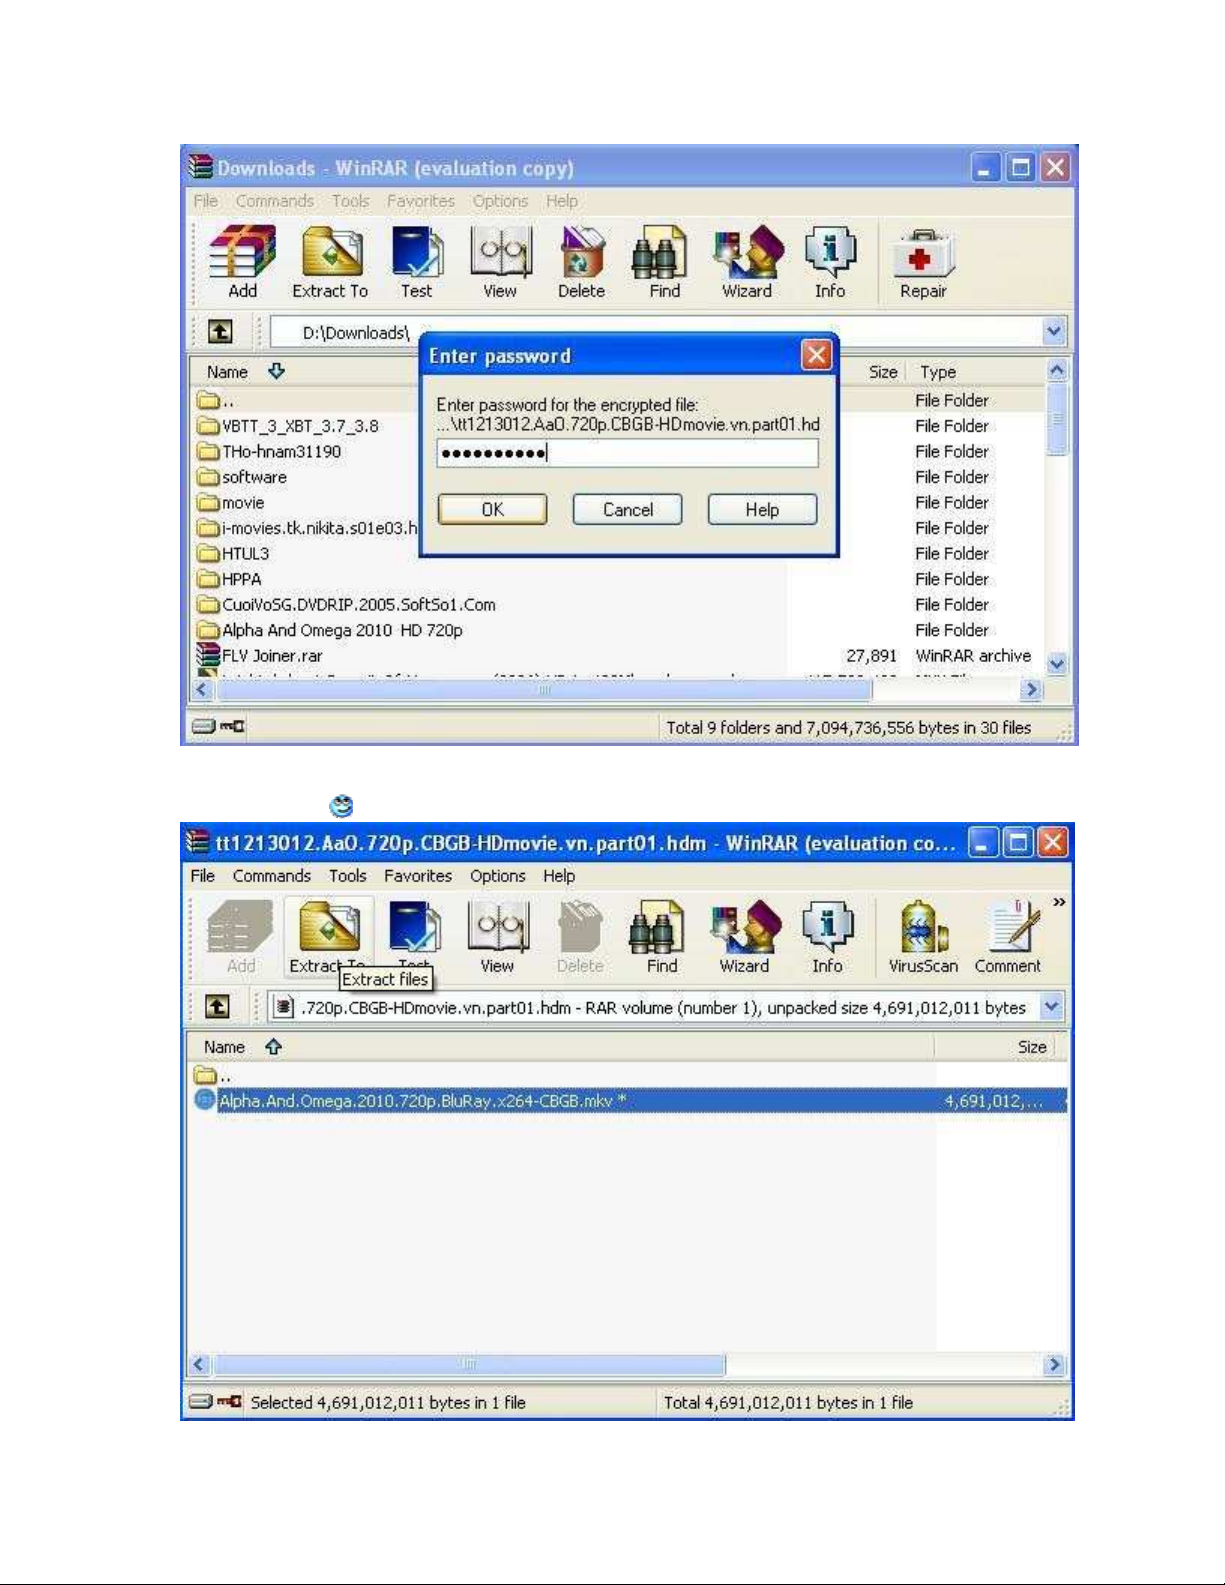Click the Repair icon with the first-aid kit
The image size is (1225, 1585).
923,263
